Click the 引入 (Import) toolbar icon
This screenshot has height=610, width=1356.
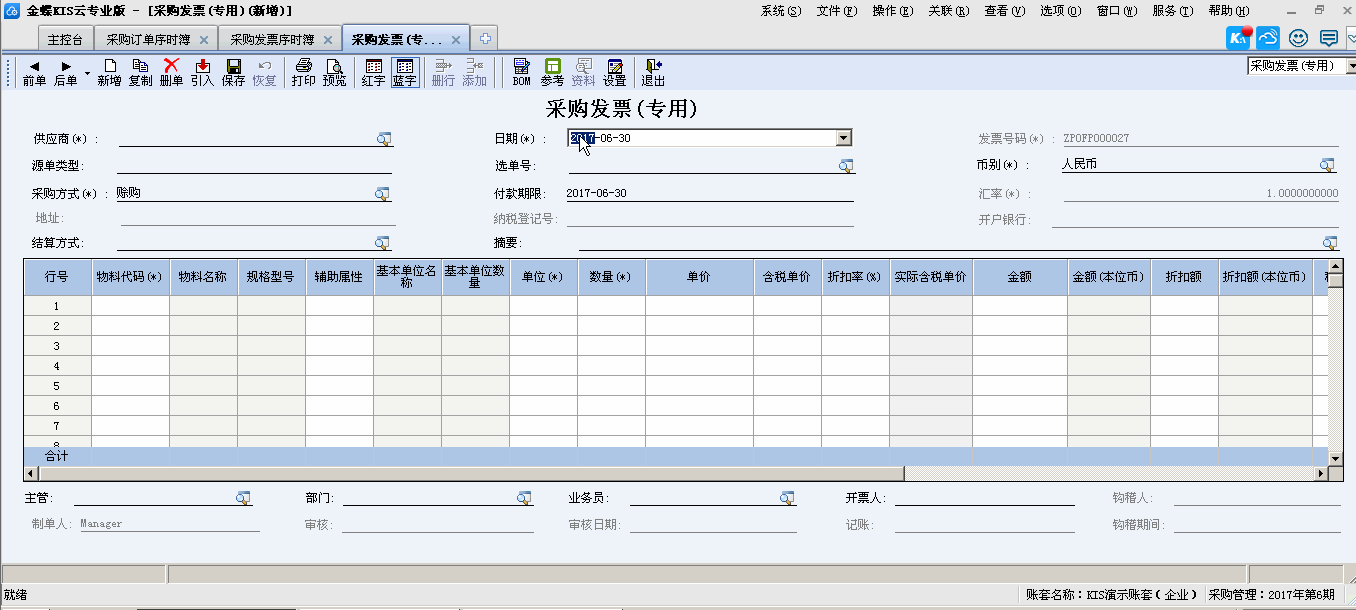[202, 72]
